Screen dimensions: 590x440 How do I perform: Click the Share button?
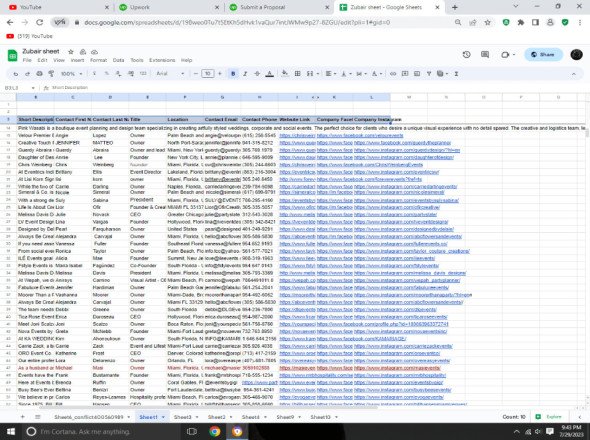click(x=543, y=55)
